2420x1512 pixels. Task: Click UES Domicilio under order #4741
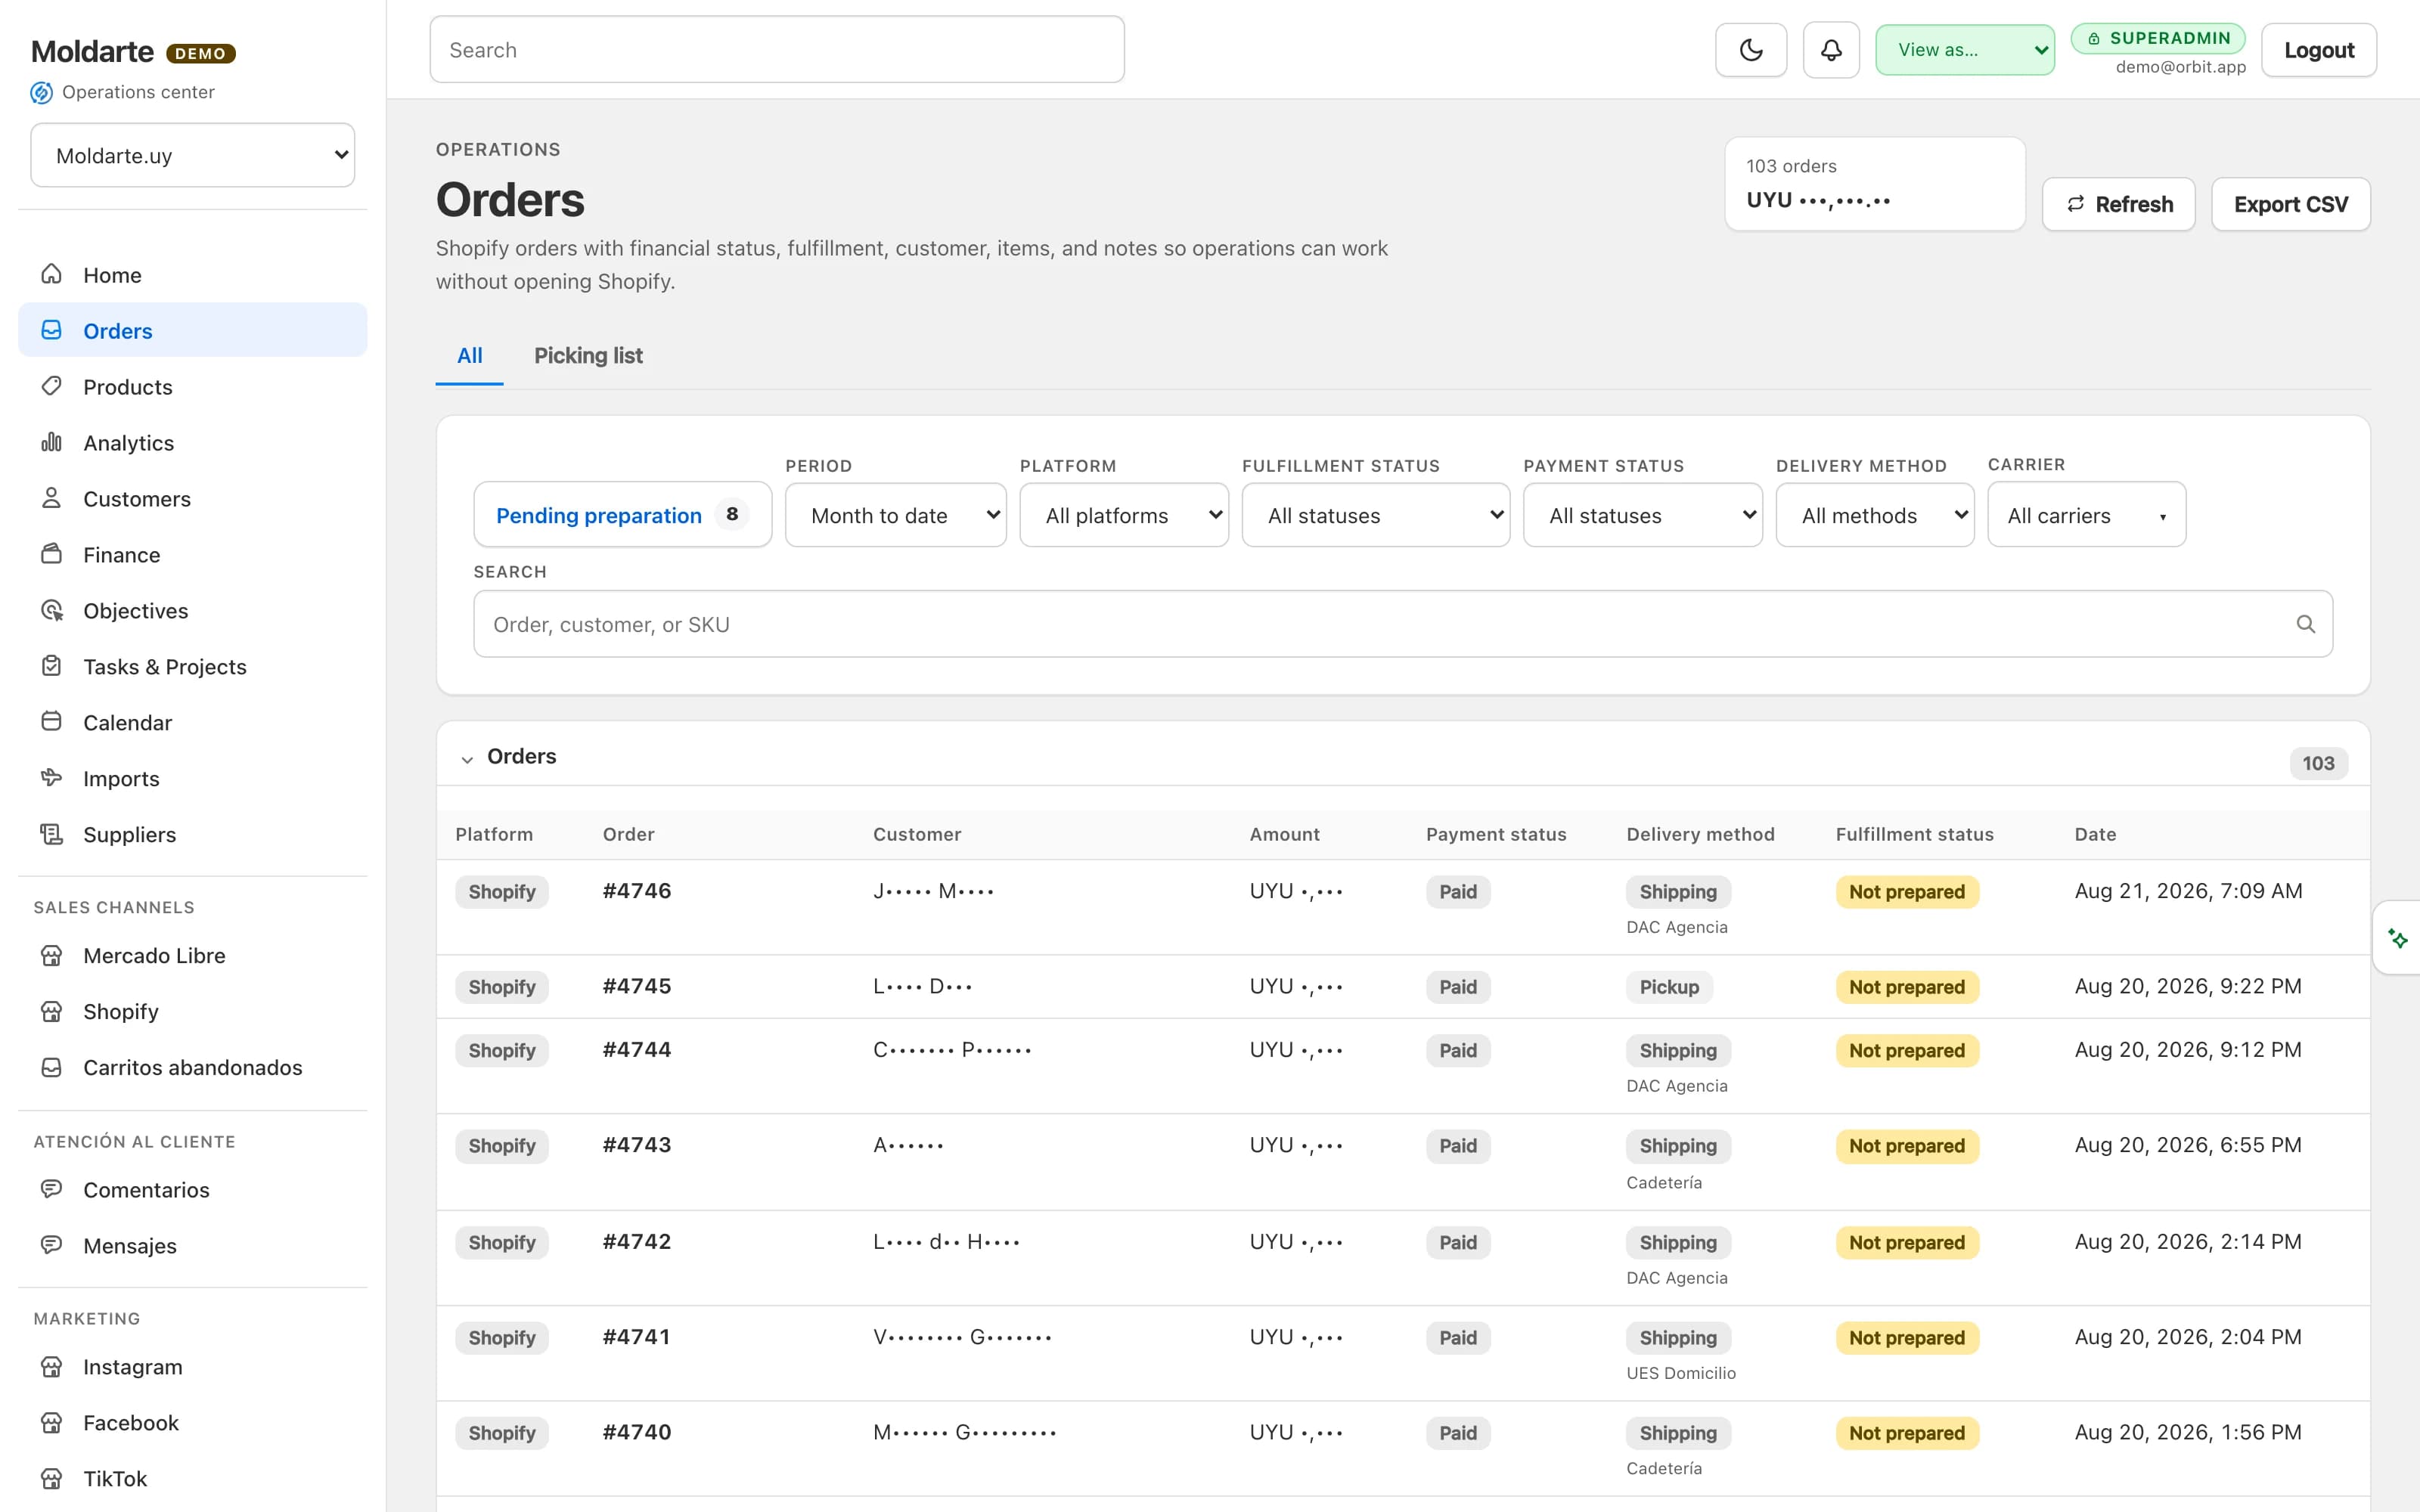[1681, 1373]
